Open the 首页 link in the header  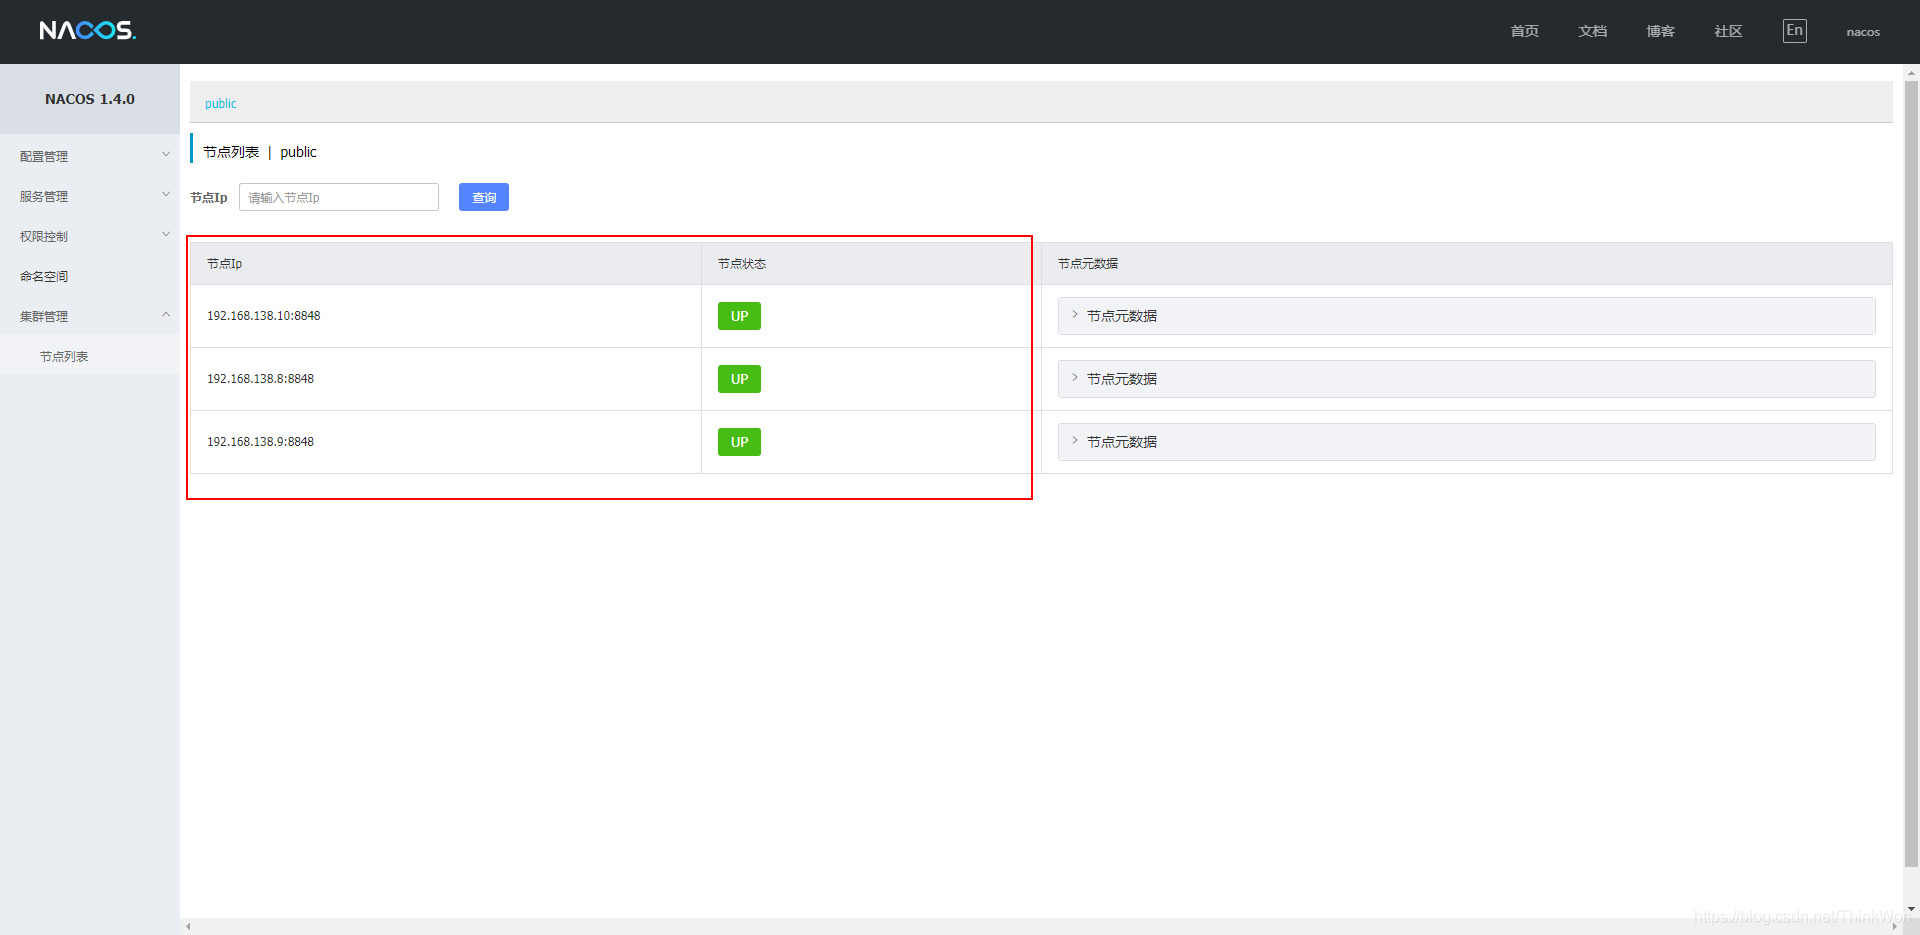[1525, 32]
